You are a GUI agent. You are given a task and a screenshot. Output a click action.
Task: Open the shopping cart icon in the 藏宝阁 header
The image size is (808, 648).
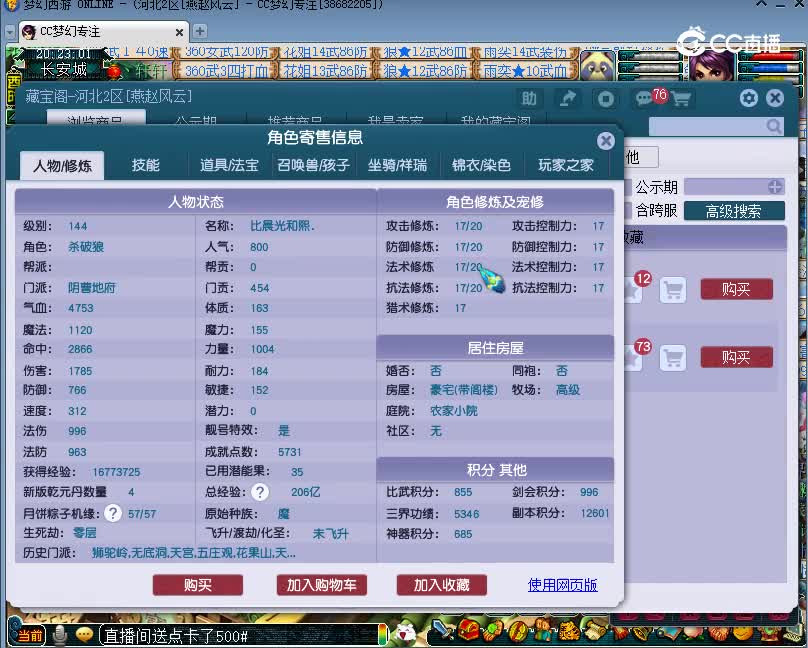pyautogui.click(x=681, y=98)
